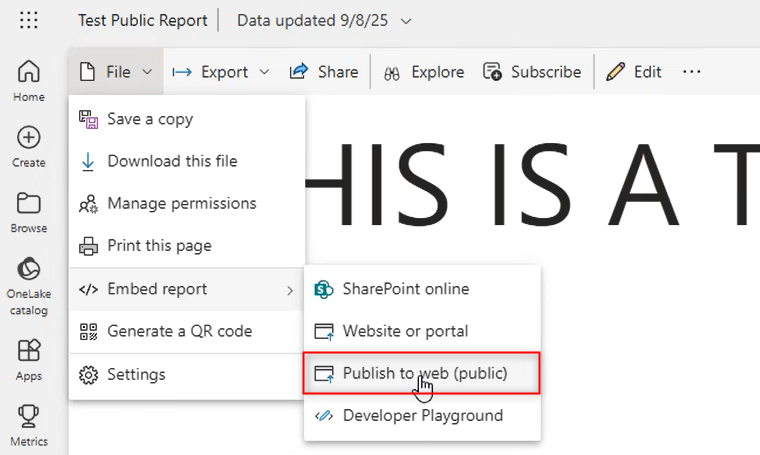Select SharePoint online embed option
The image size is (760, 455).
[422, 289]
